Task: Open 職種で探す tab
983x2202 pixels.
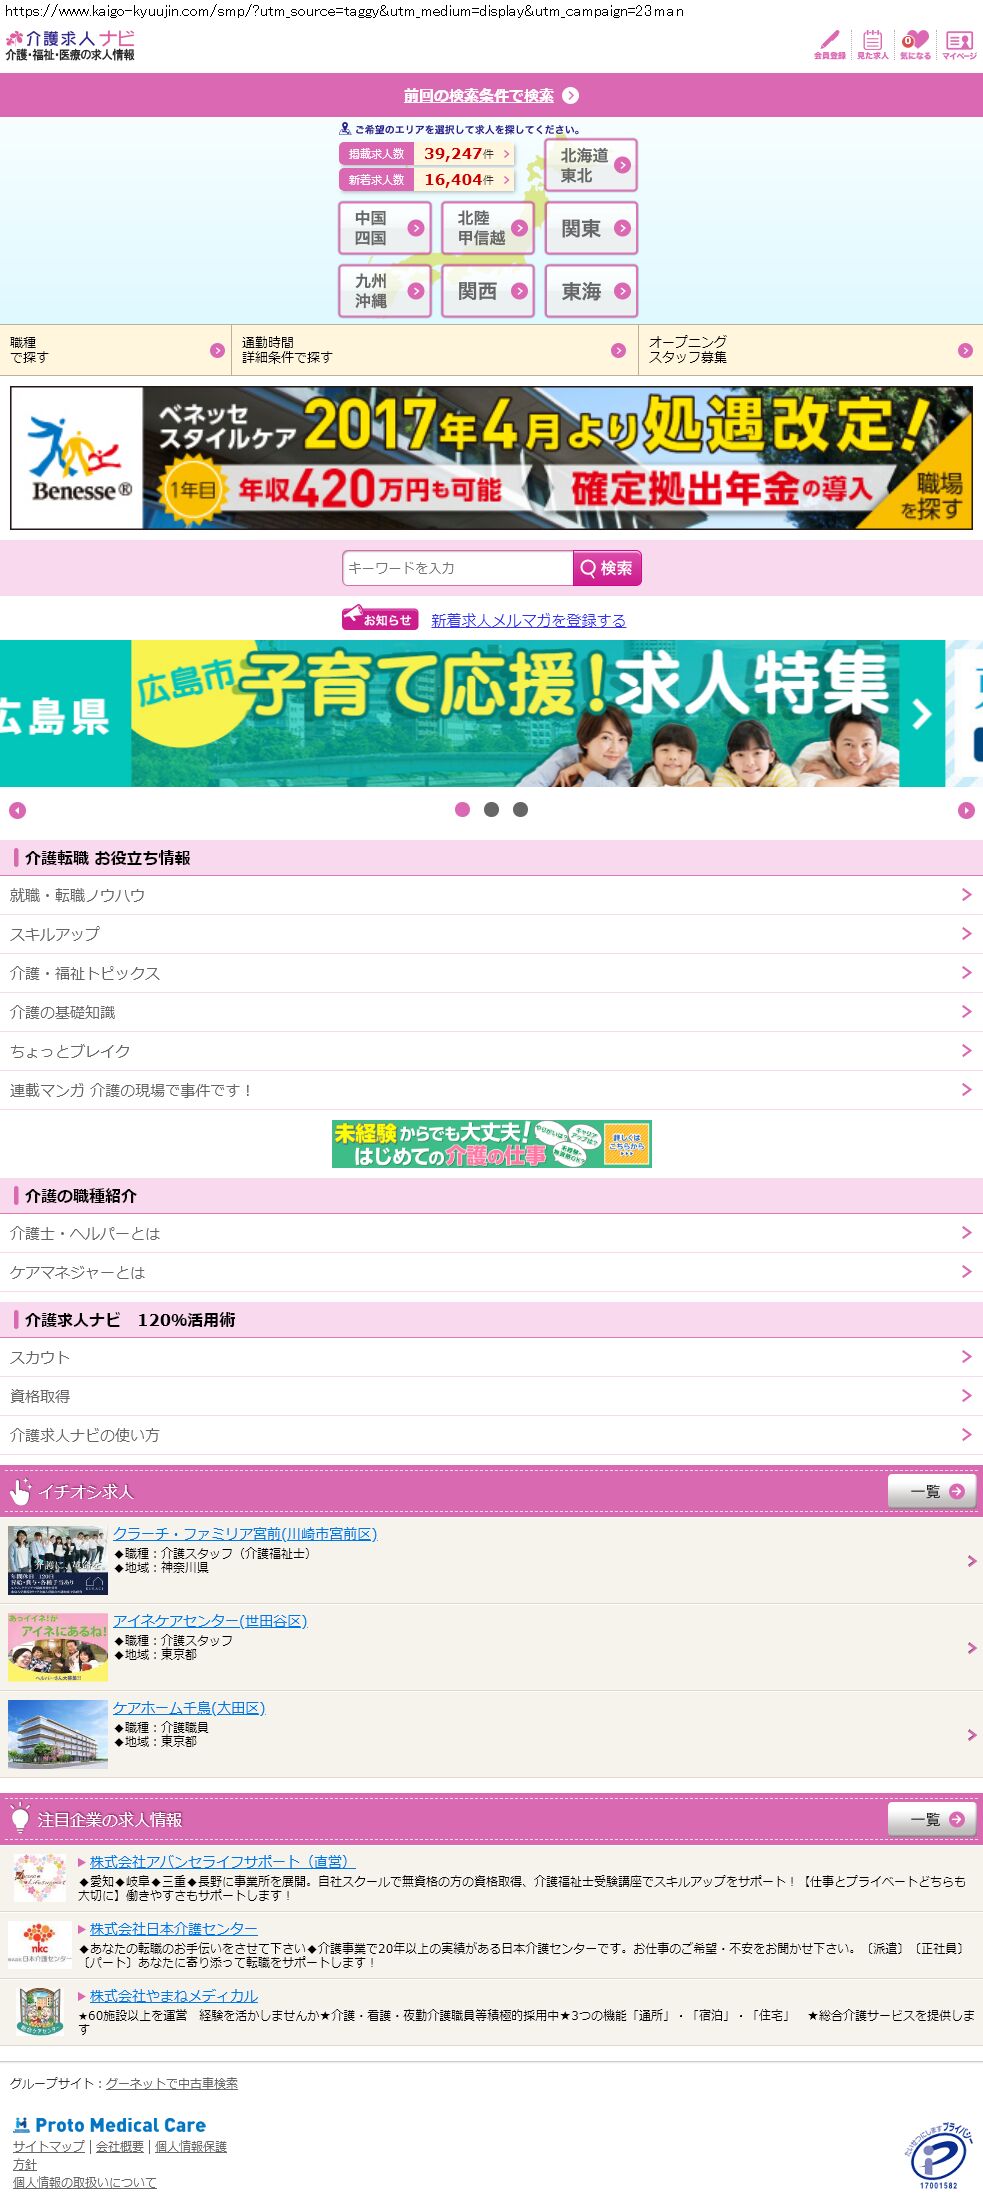Action: 115,350
